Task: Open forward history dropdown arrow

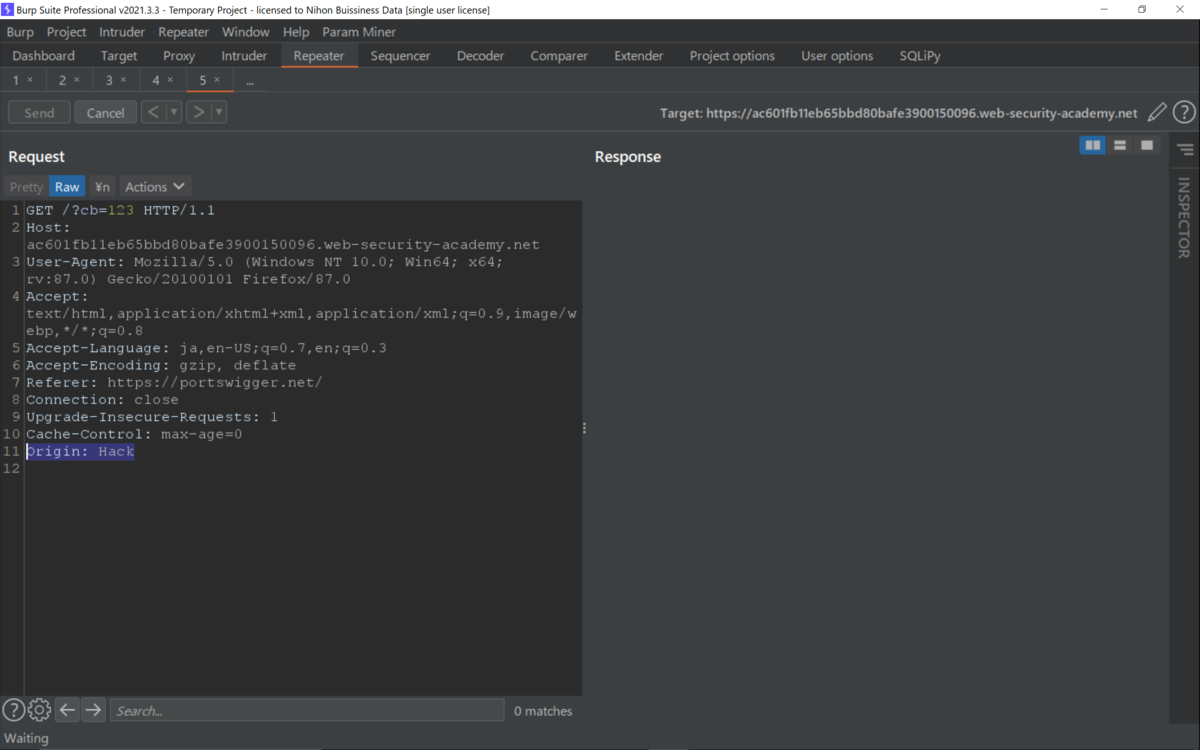Action: [x=219, y=112]
